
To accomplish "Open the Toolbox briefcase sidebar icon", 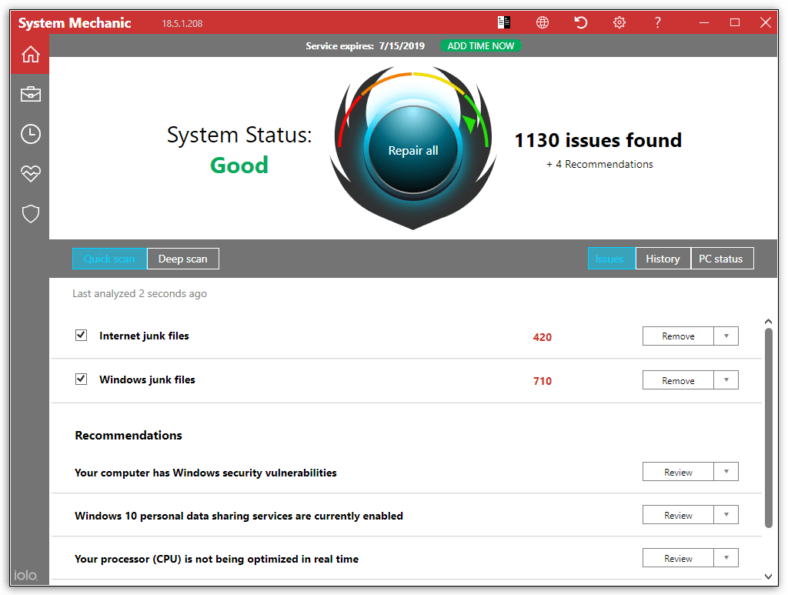I will [30, 94].
